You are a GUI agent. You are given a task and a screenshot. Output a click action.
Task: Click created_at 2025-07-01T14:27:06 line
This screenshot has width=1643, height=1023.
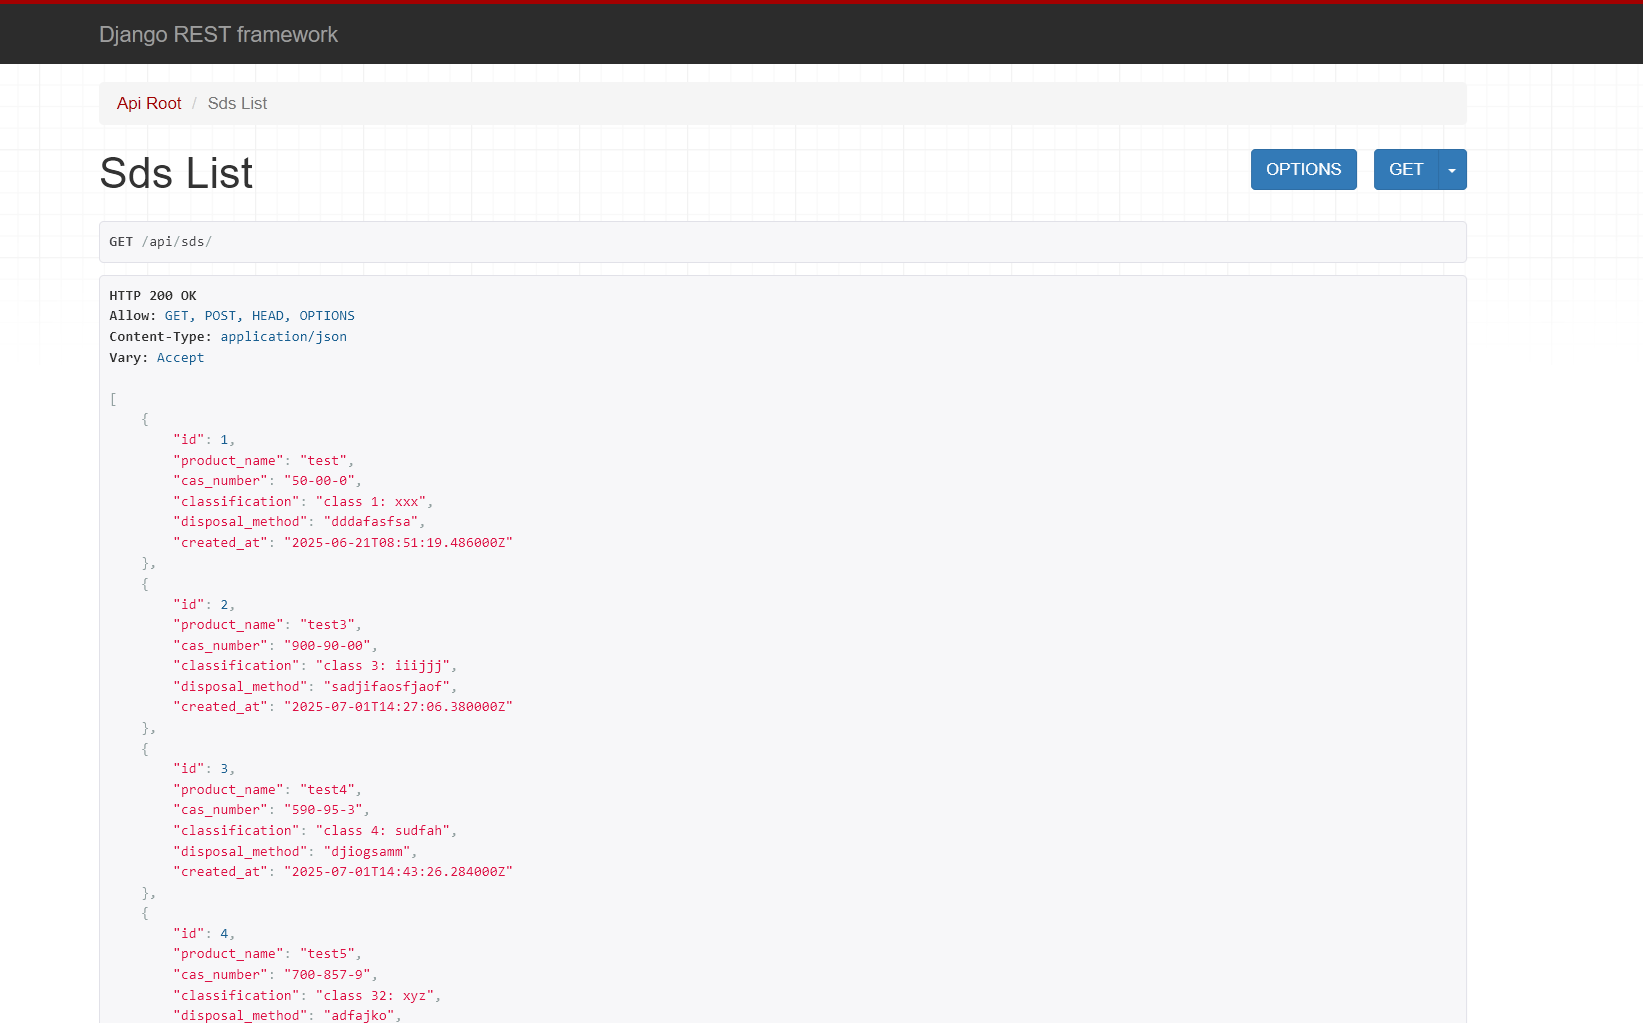coord(343,707)
